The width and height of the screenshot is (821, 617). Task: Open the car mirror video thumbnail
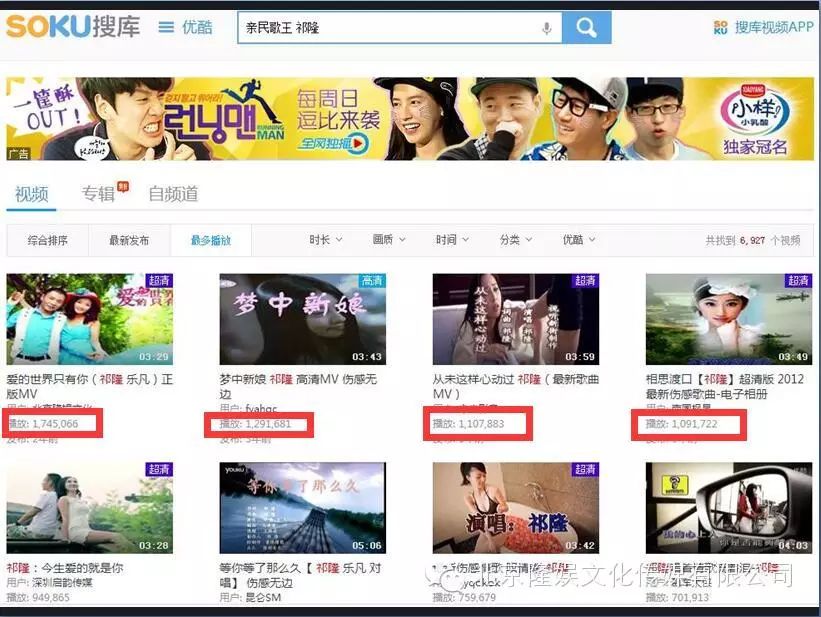click(729, 508)
